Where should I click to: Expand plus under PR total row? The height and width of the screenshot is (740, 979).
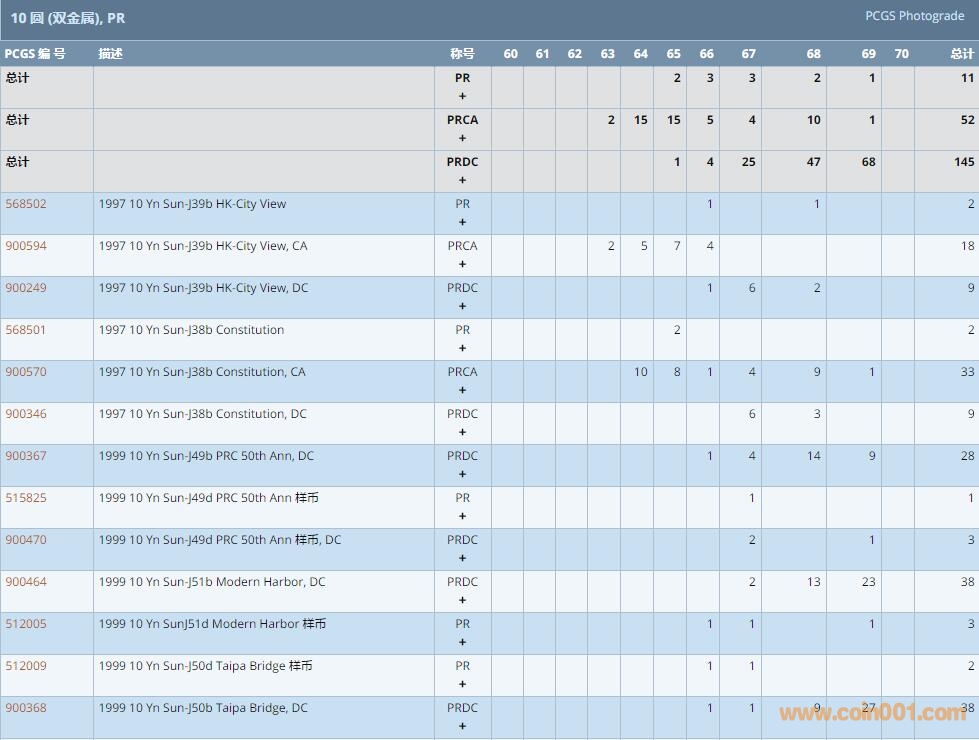(x=462, y=97)
